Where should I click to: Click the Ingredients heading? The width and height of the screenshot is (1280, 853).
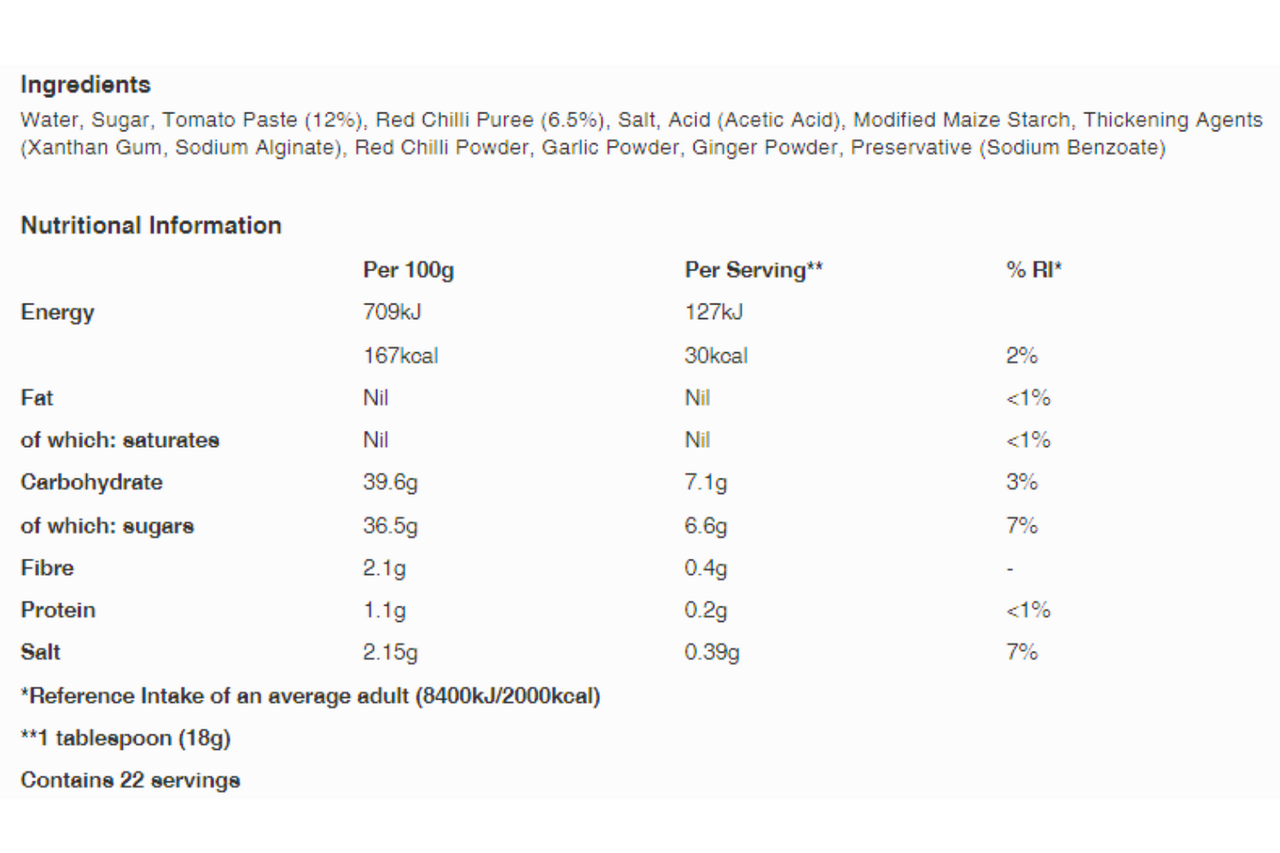pos(86,84)
